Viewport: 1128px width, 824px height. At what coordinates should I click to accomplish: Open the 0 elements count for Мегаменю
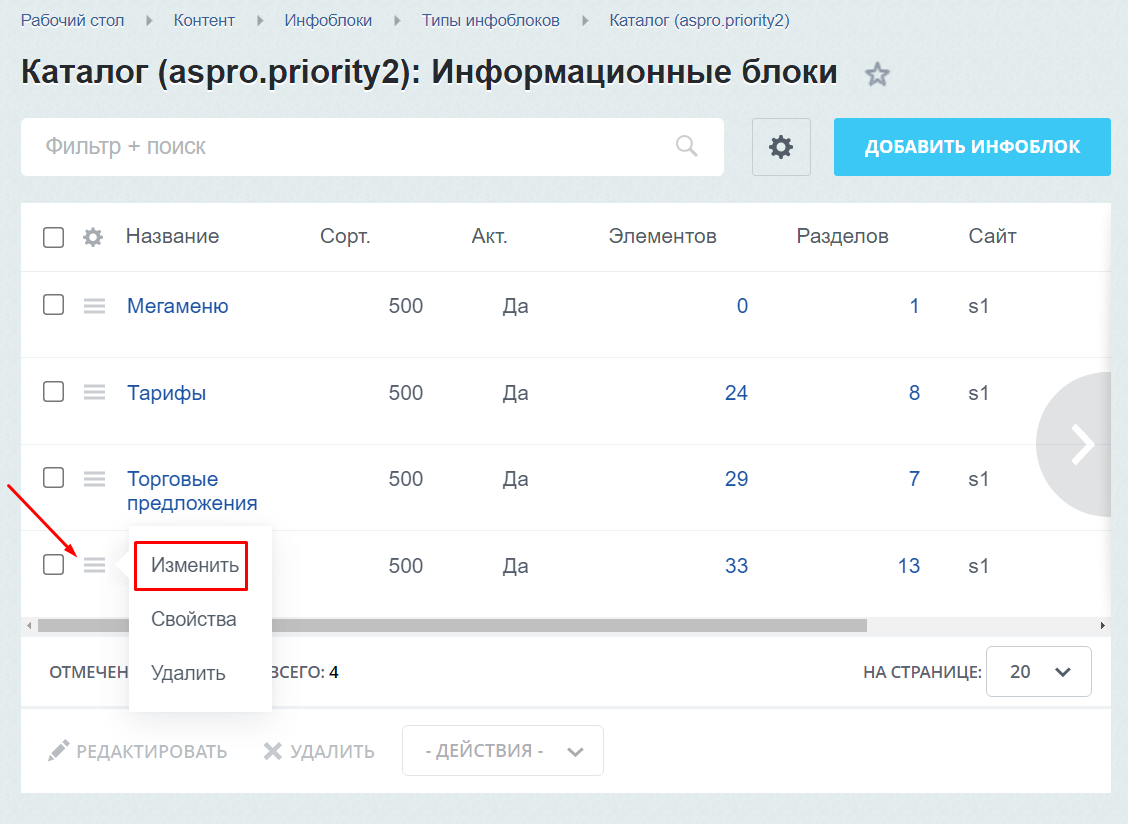pos(742,306)
